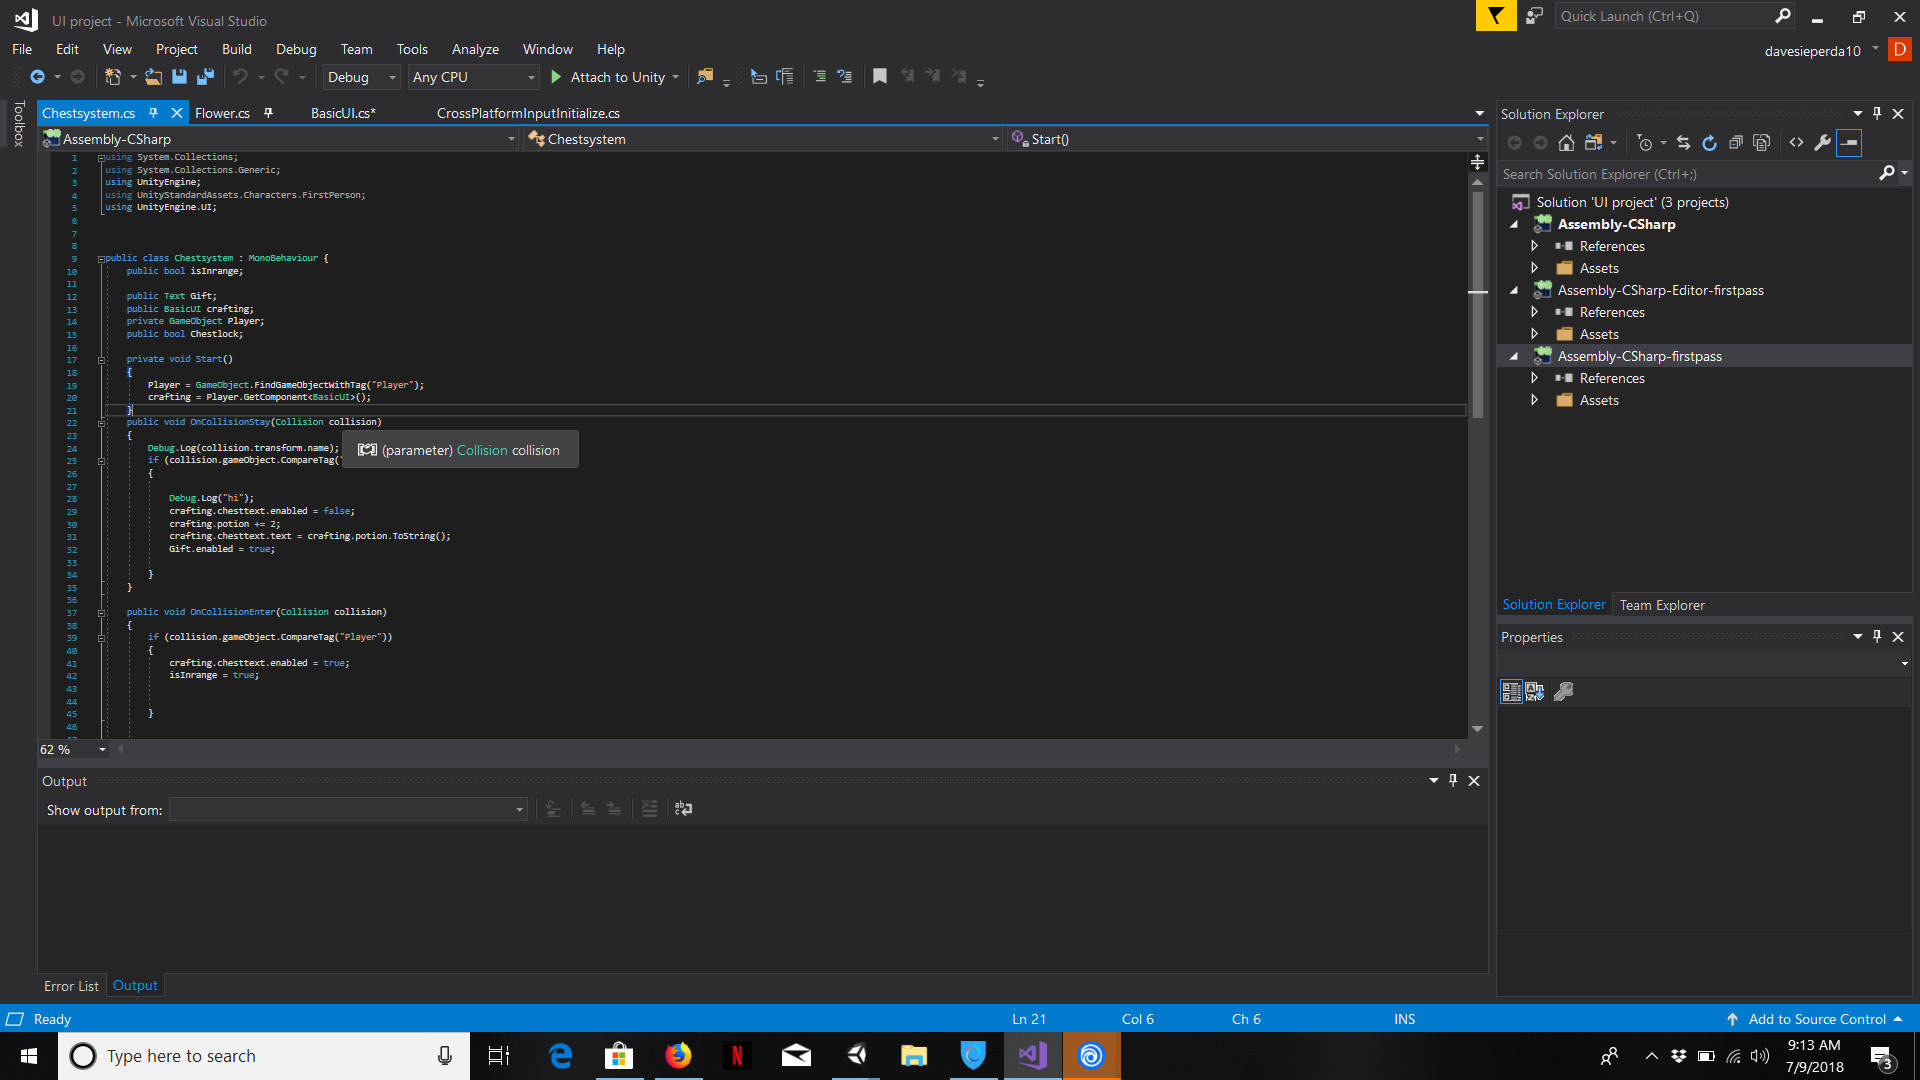Click Collapse All in Solution Explorer

[x=1735, y=143]
